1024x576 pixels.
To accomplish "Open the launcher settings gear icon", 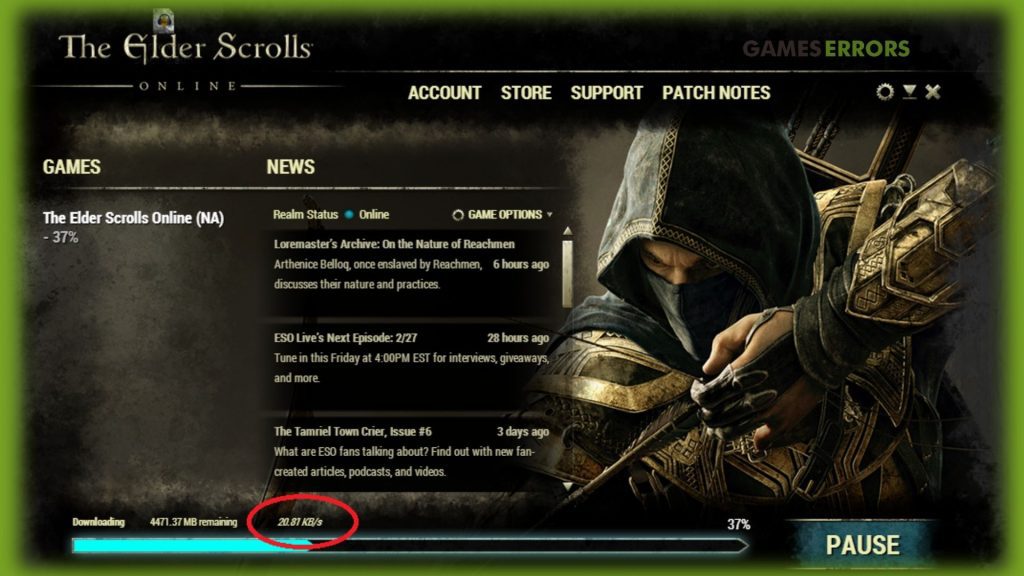I will (x=885, y=91).
